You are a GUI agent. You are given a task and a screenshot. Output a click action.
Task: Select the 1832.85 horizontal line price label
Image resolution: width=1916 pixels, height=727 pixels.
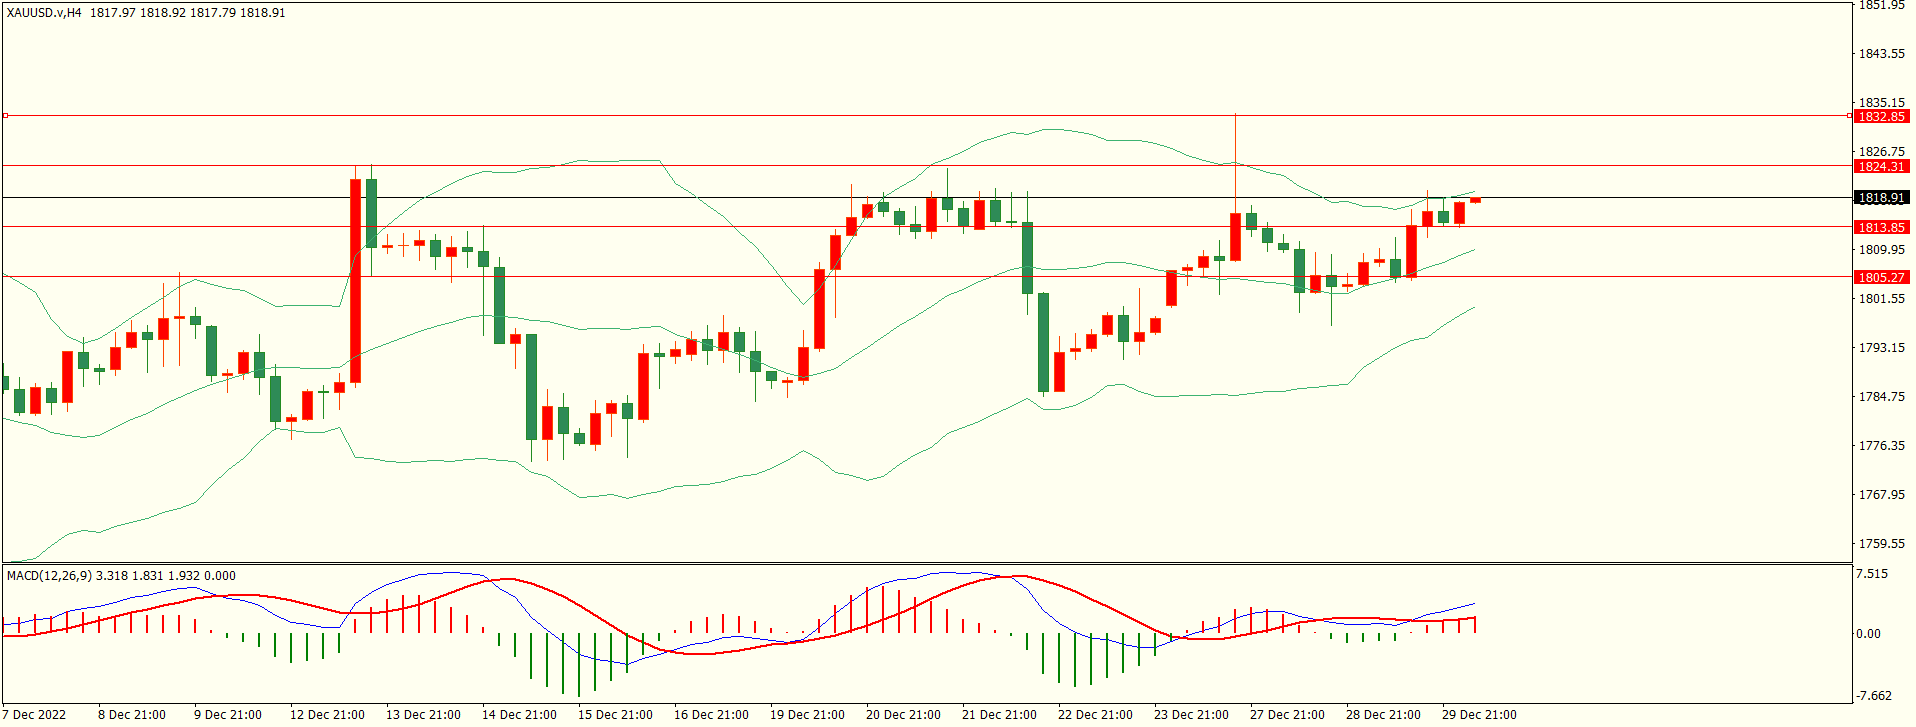point(1881,117)
